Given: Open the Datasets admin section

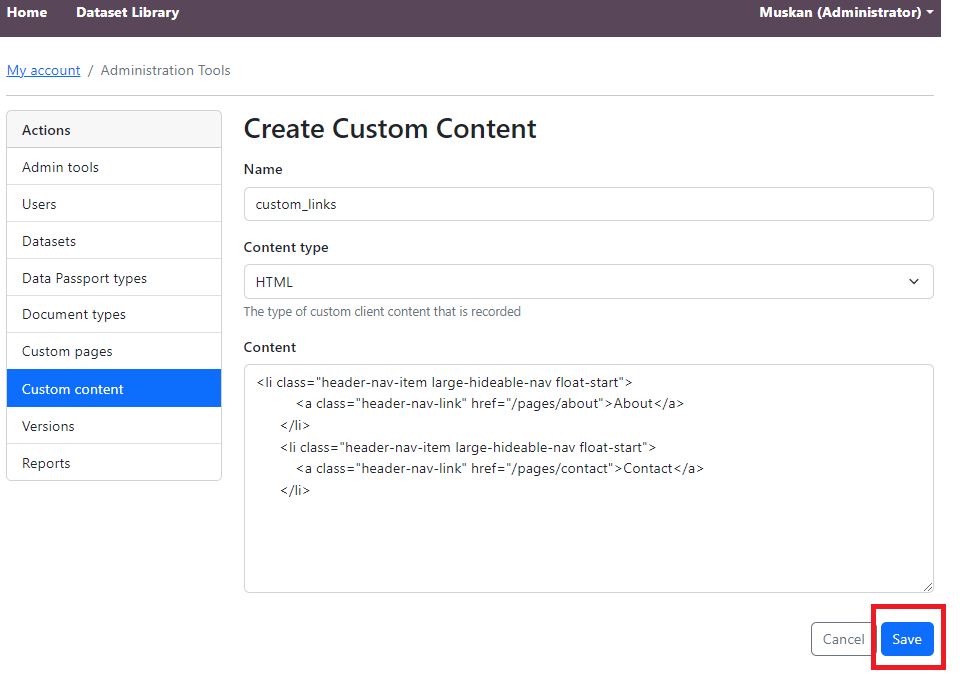Looking at the screenshot, I should click(x=49, y=241).
